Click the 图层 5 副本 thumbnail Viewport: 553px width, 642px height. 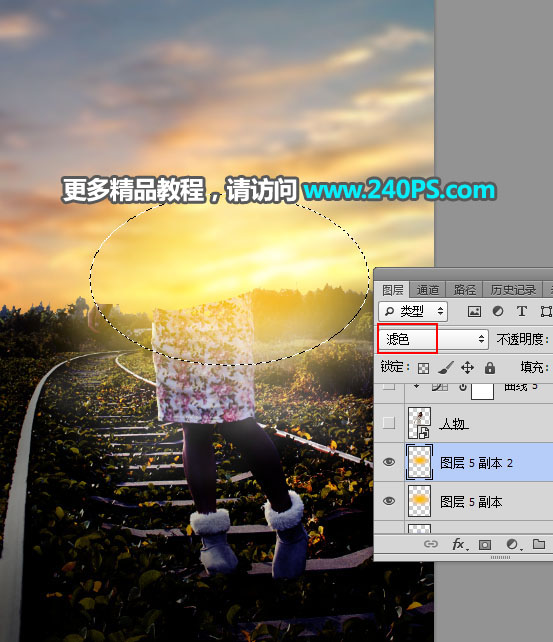click(x=419, y=501)
